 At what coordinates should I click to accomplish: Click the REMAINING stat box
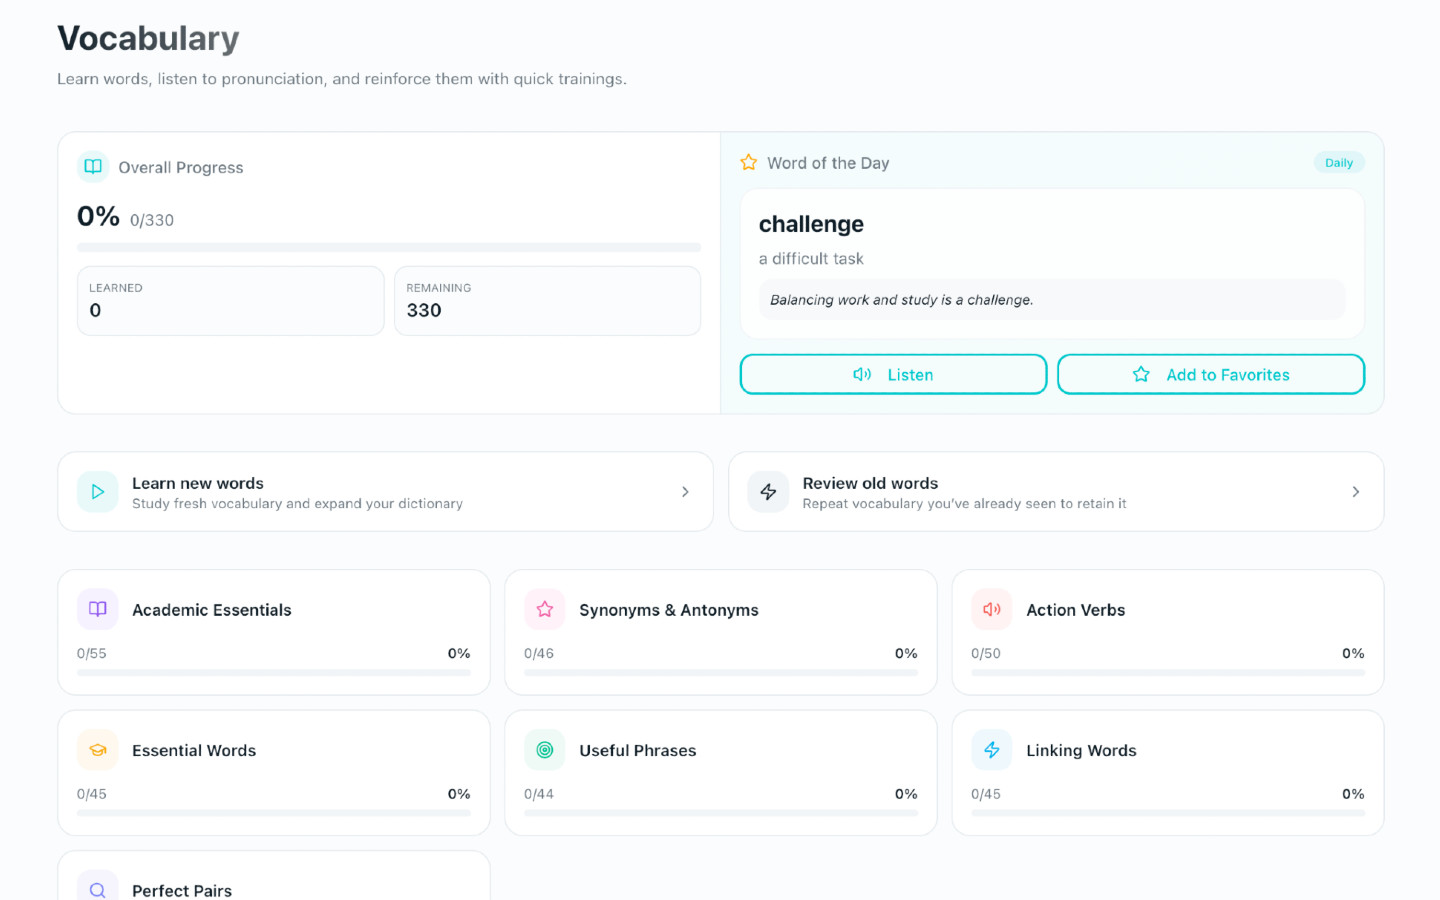pos(547,300)
